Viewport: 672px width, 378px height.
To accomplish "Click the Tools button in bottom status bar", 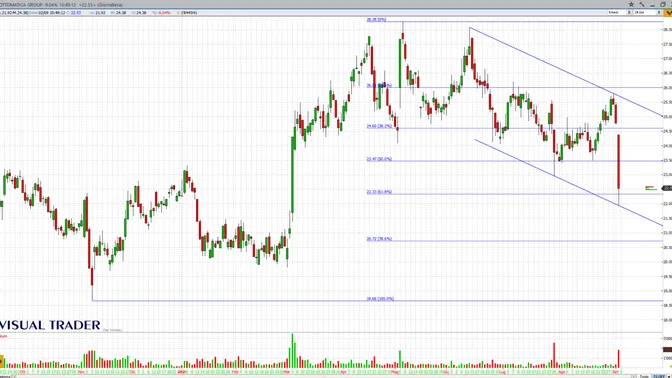I will [x=644, y=376].
